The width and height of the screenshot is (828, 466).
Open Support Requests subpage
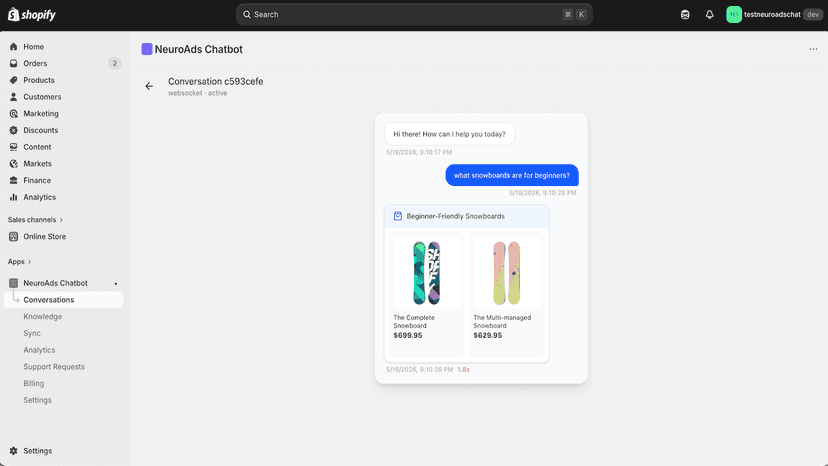(x=54, y=367)
